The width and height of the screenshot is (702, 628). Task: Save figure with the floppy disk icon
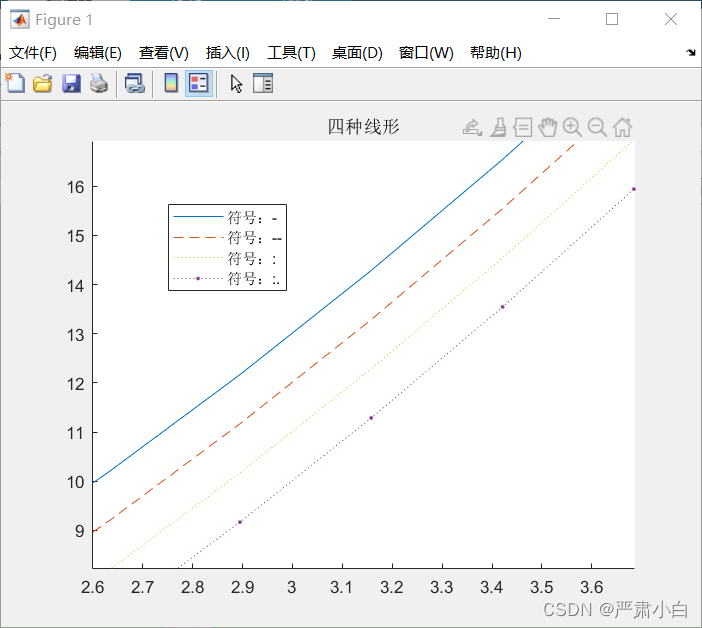click(71, 84)
